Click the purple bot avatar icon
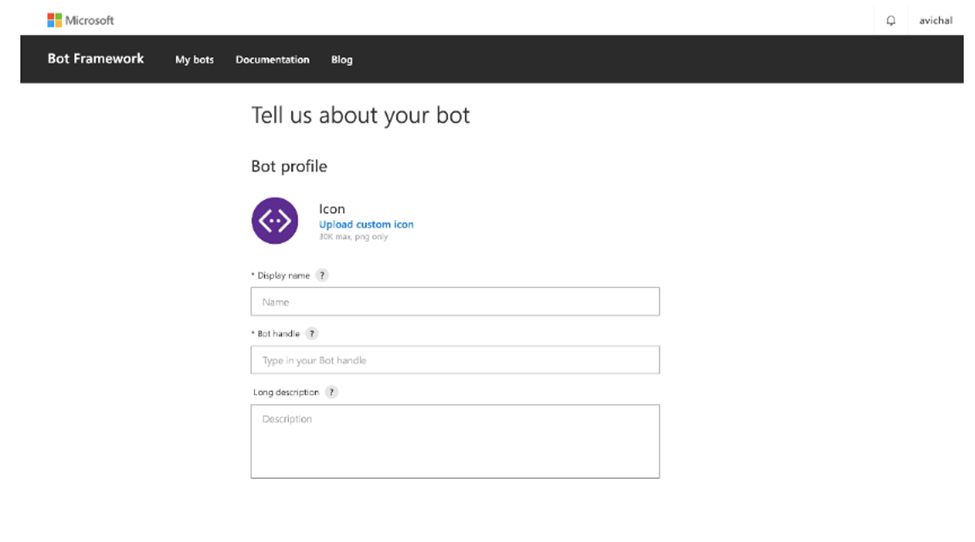The image size is (975, 542). [274, 220]
